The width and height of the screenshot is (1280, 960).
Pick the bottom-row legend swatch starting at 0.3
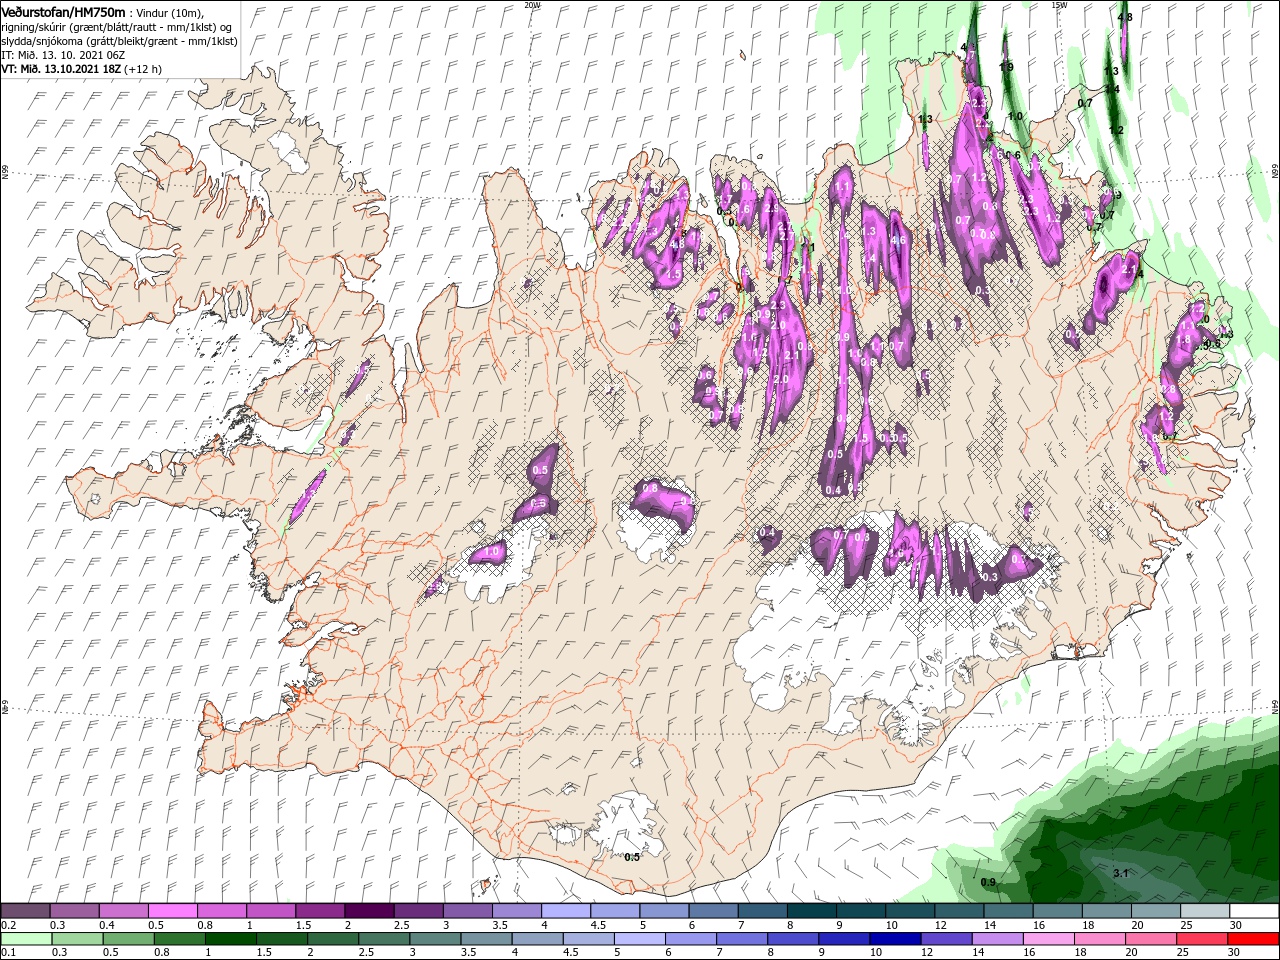click(76, 939)
